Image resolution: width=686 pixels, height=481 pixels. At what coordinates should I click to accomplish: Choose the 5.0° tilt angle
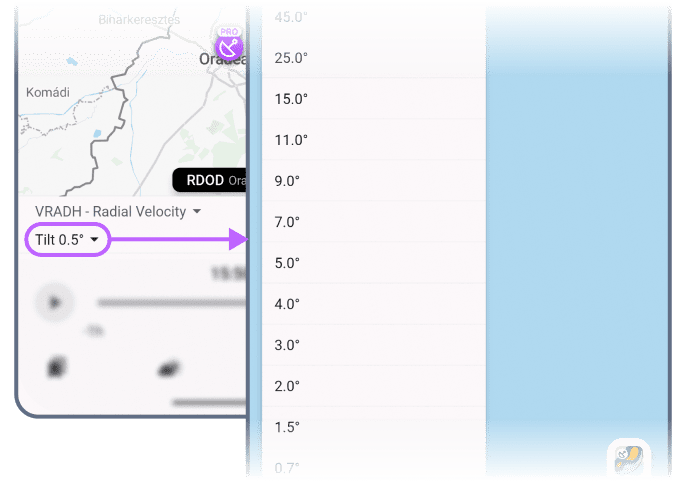[374, 263]
